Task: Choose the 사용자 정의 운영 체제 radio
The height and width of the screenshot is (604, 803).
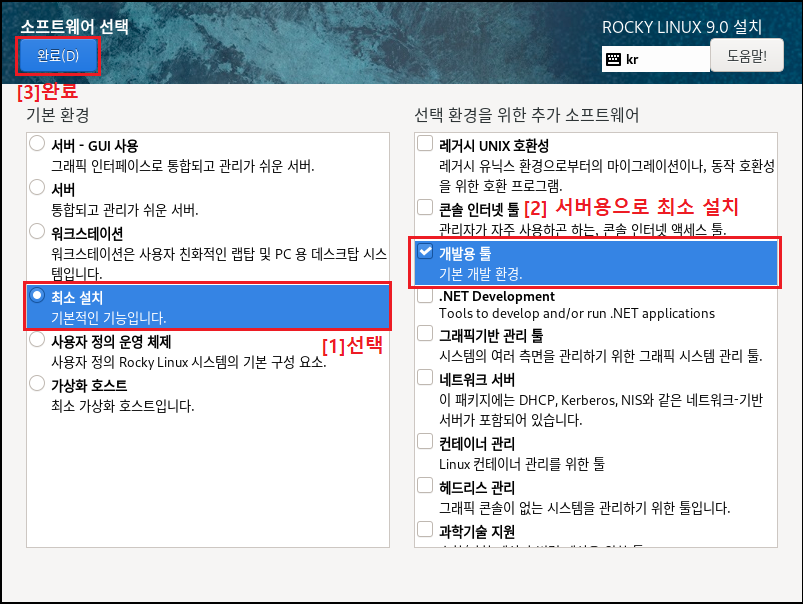Action: [37, 340]
